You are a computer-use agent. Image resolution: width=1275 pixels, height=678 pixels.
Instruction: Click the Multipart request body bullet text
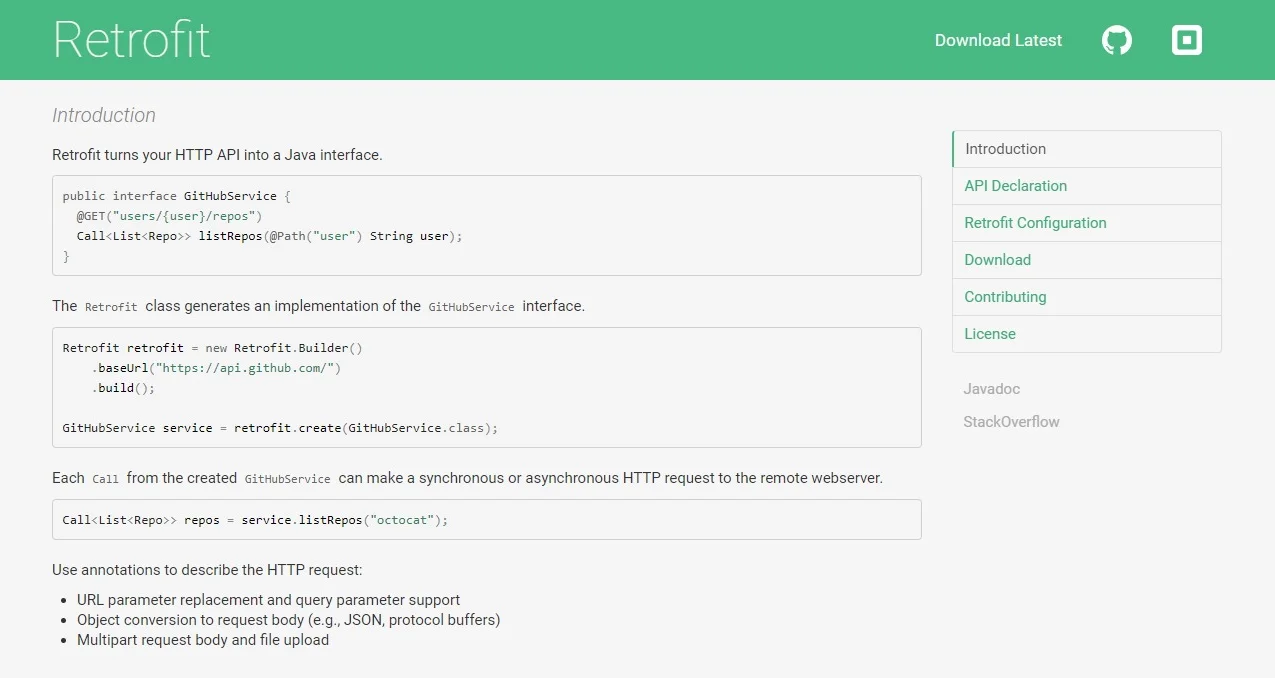click(203, 640)
